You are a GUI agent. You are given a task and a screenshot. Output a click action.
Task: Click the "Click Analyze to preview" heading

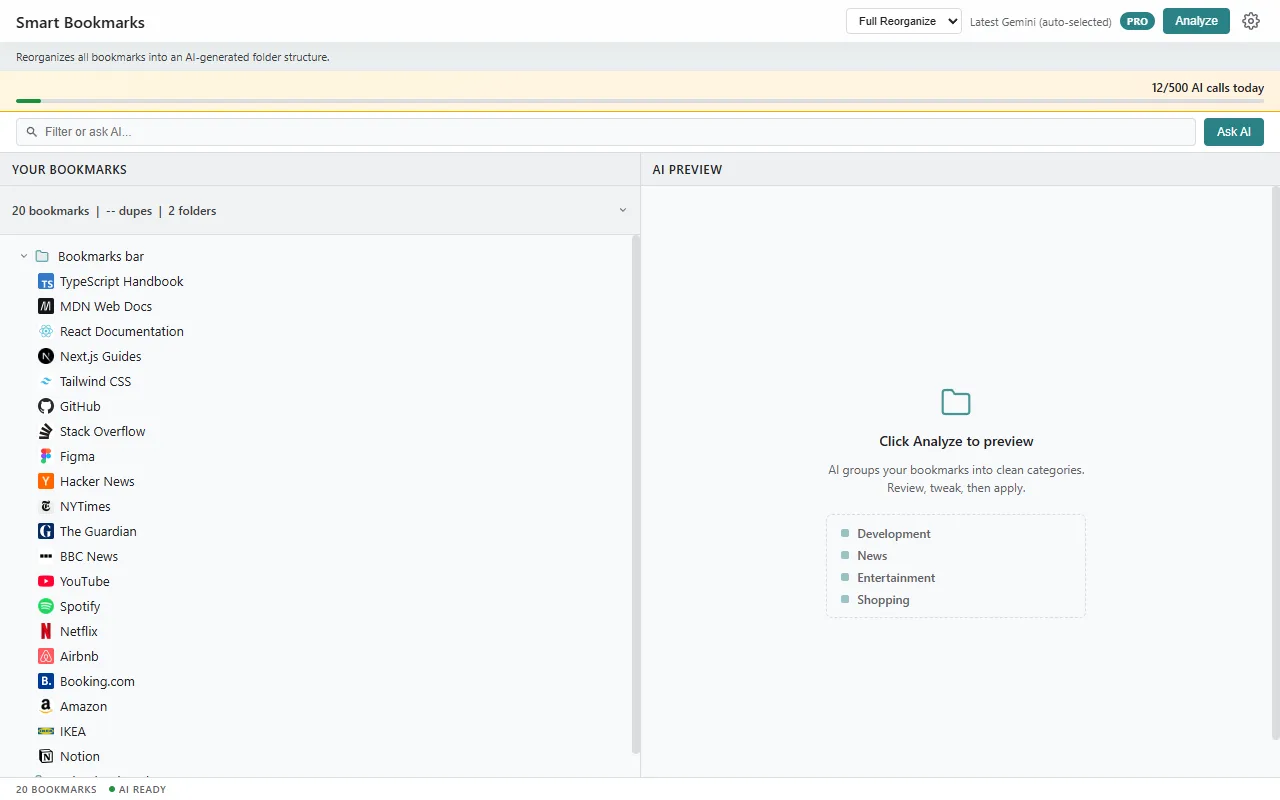[x=956, y=441]
